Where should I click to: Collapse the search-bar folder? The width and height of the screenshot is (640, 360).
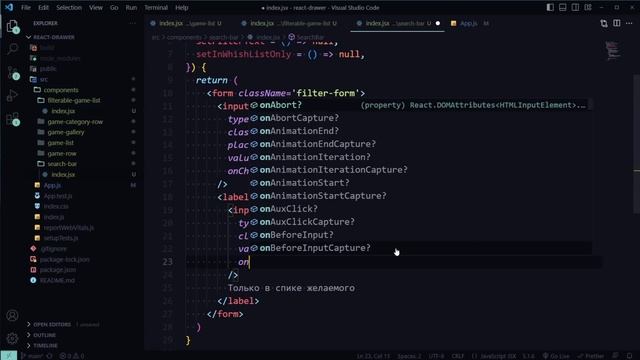coord(62,164)
